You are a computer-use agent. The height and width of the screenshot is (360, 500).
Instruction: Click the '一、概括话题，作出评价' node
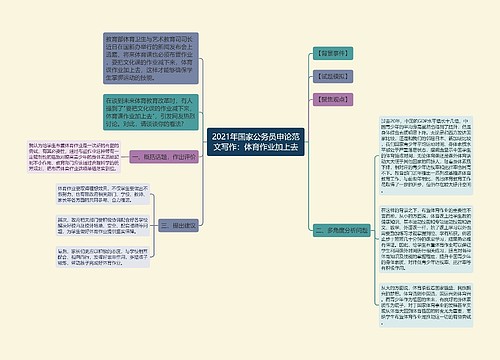[x=164, y=157]
